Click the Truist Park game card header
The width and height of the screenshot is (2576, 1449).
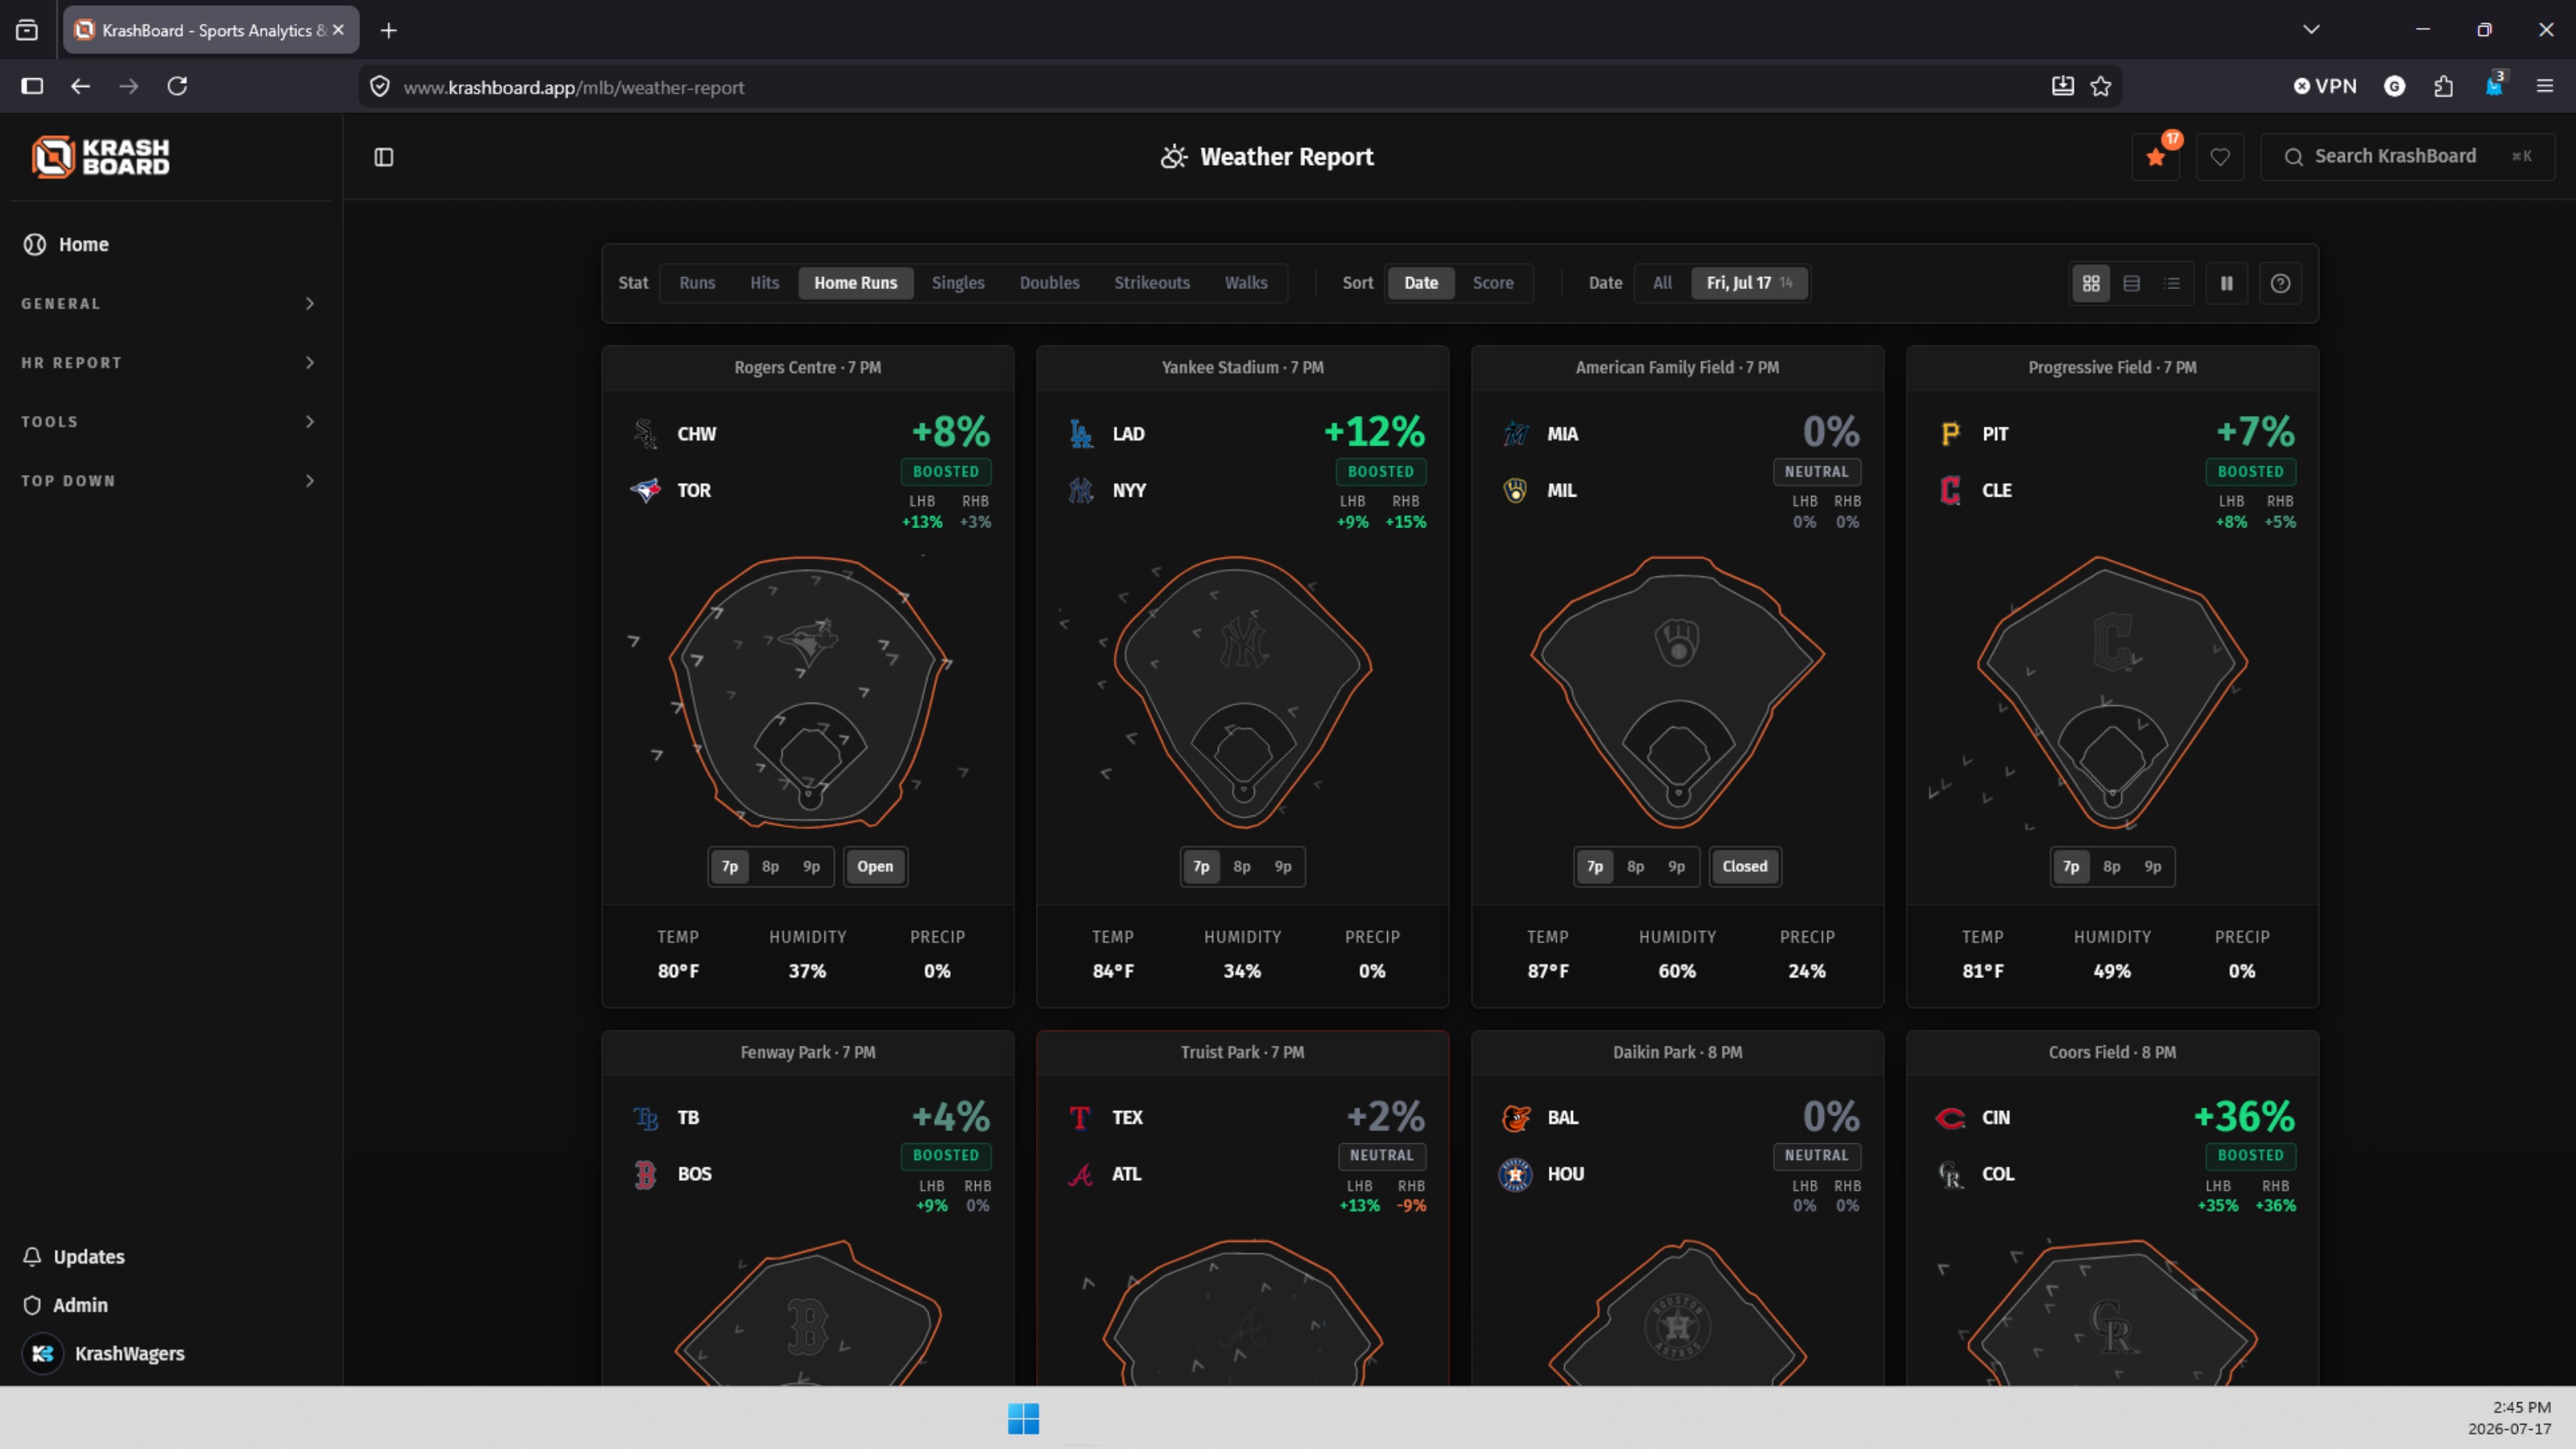(1242, 1053)
